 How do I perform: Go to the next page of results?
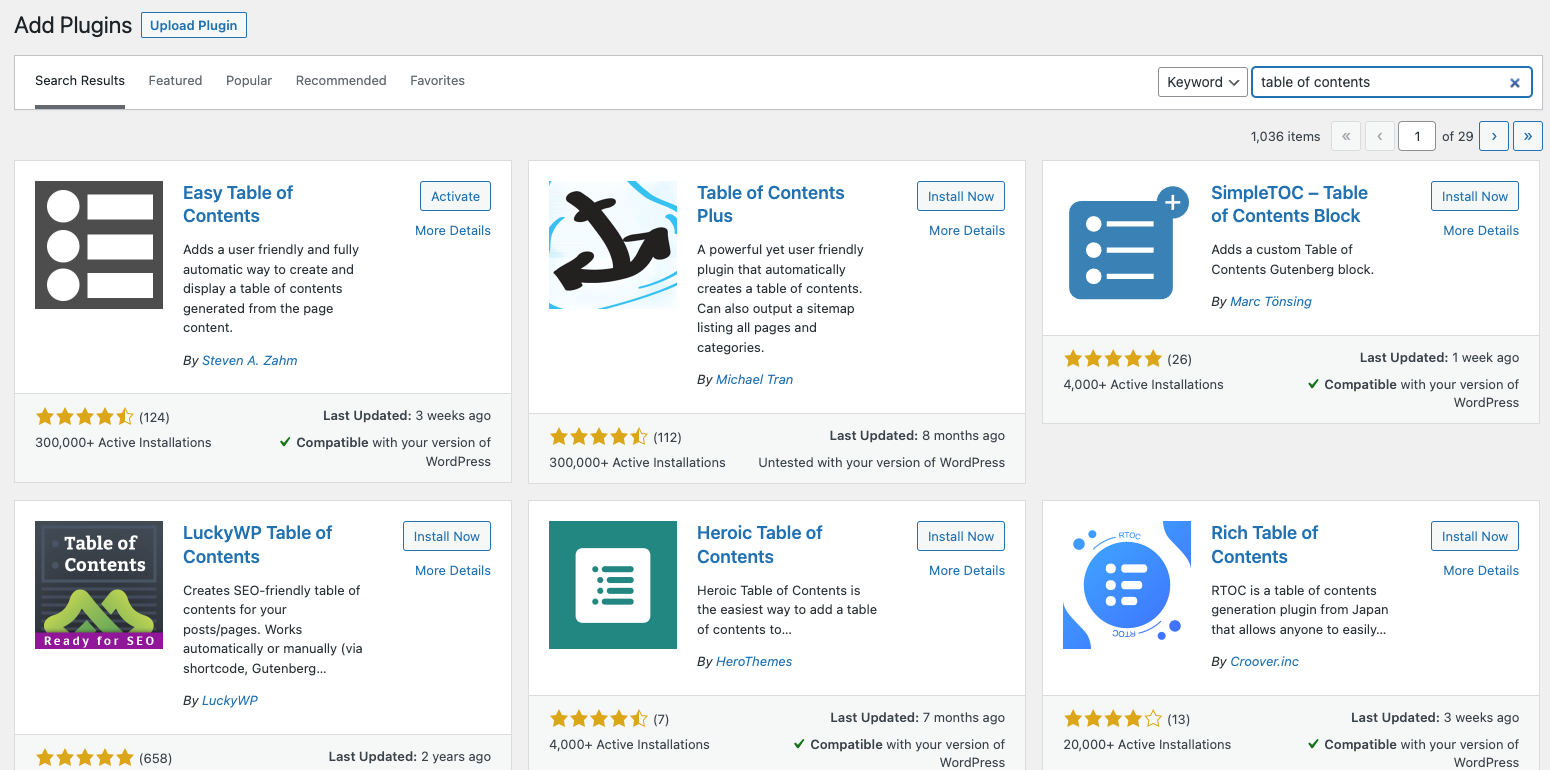point(1493,136)
